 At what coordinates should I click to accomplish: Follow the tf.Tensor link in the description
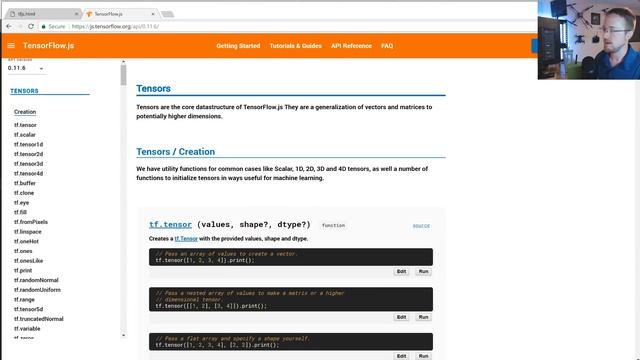point(186,239)
